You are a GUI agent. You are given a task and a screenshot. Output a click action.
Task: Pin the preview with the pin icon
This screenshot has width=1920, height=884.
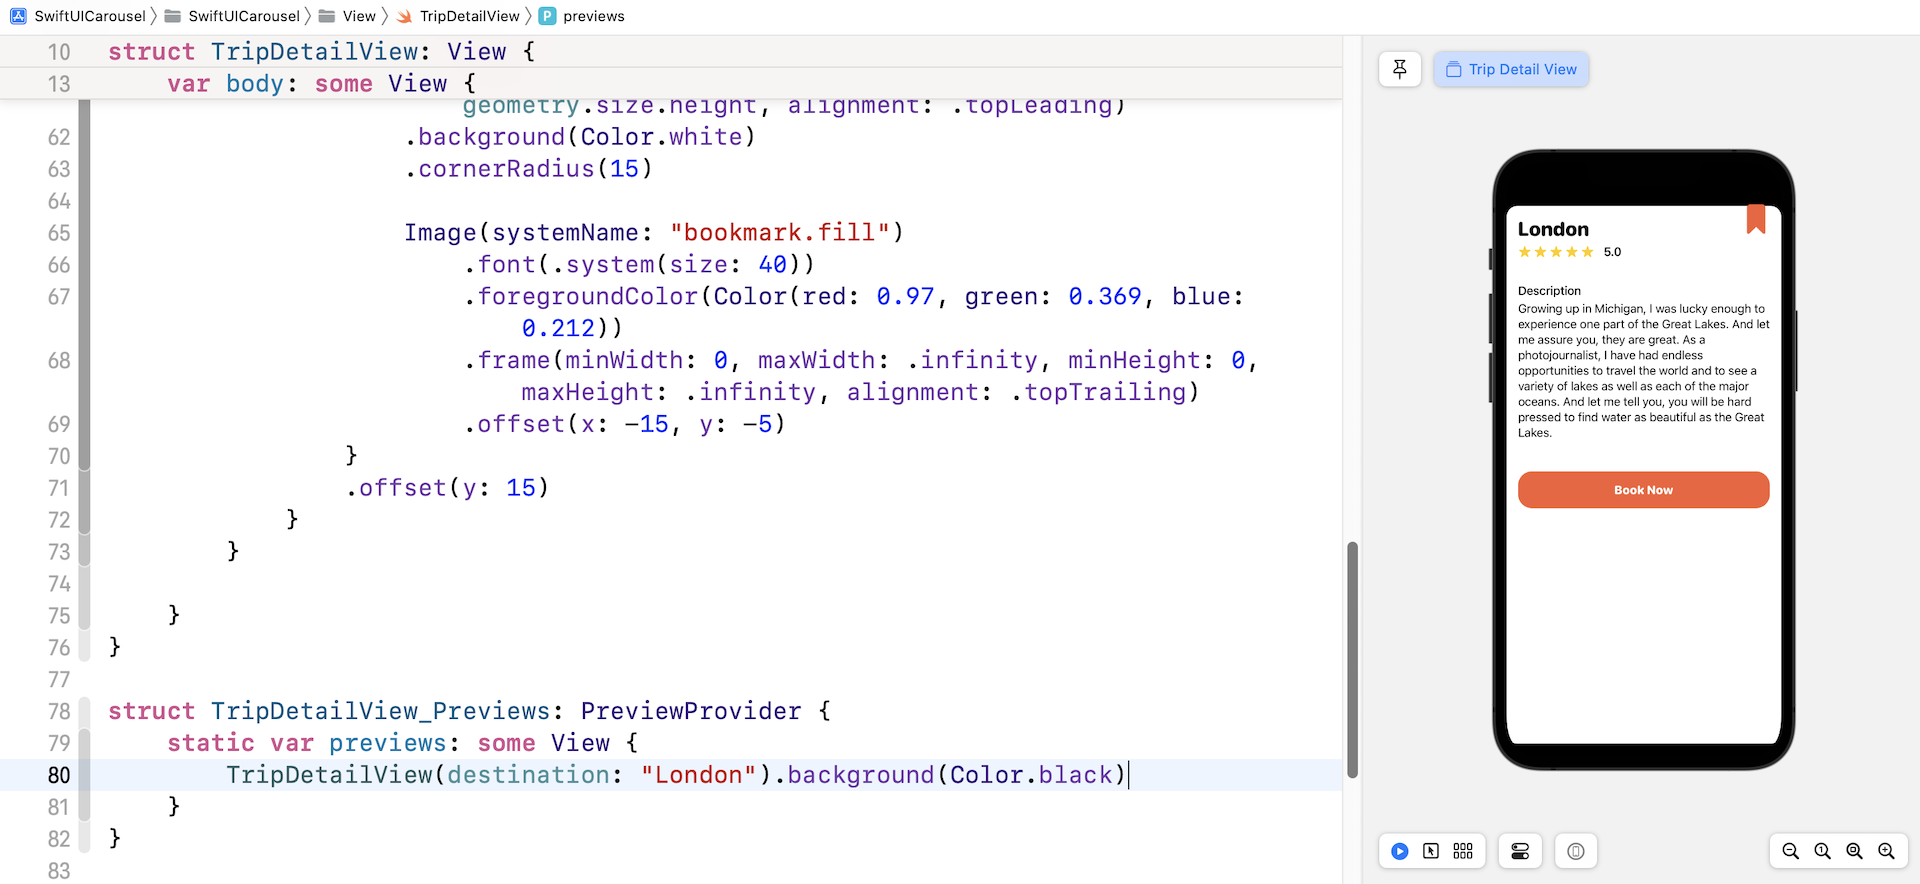(1399, 69)
